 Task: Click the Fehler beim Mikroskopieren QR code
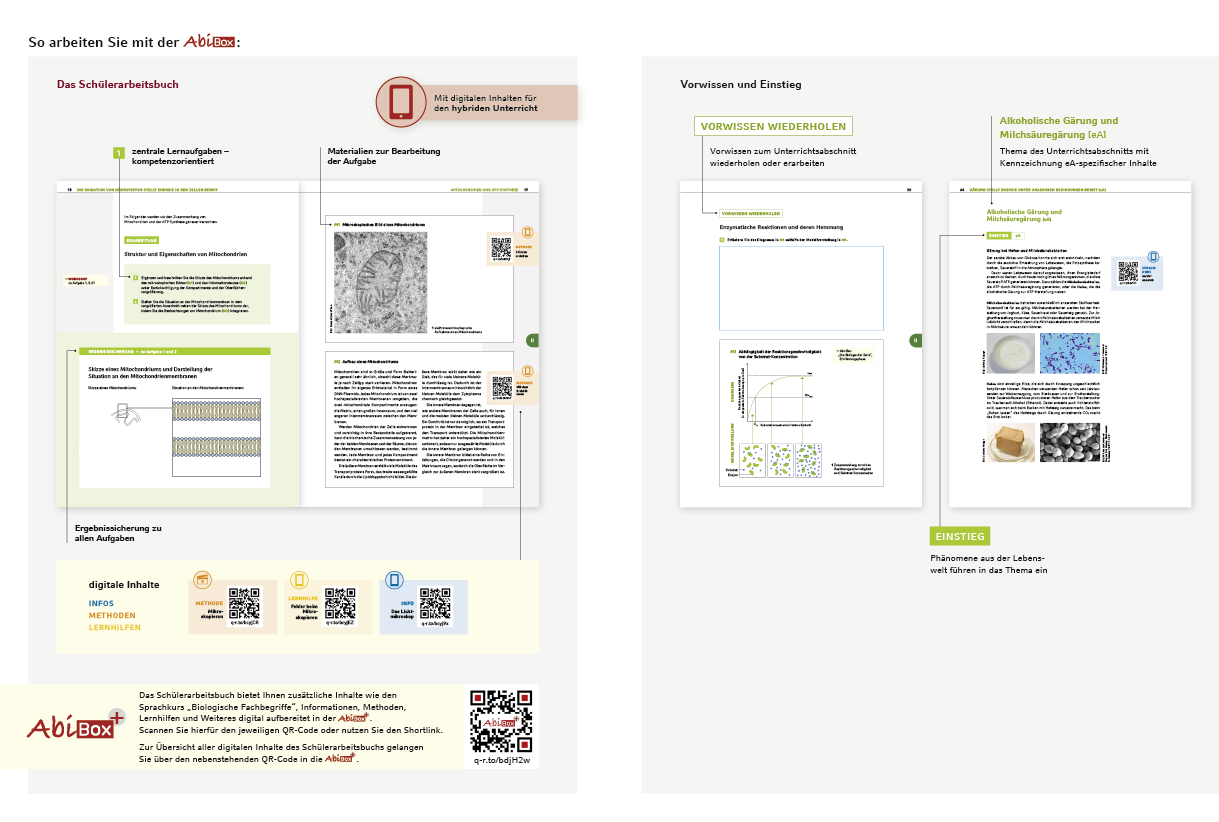pos(340,603)
